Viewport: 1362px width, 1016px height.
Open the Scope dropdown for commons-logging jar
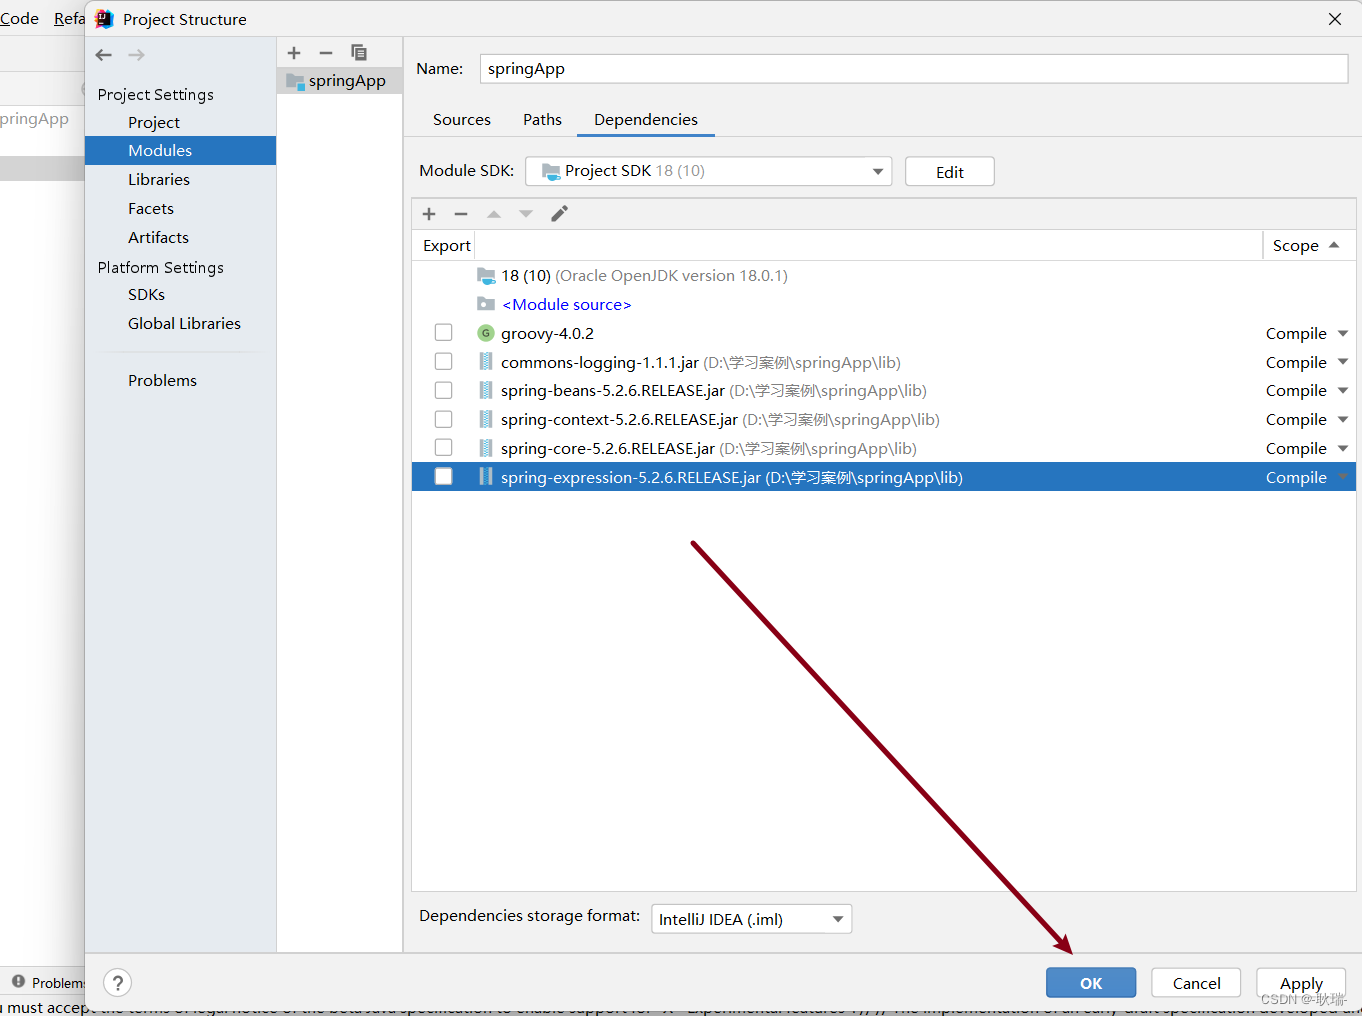click(x=1343, y=362)
